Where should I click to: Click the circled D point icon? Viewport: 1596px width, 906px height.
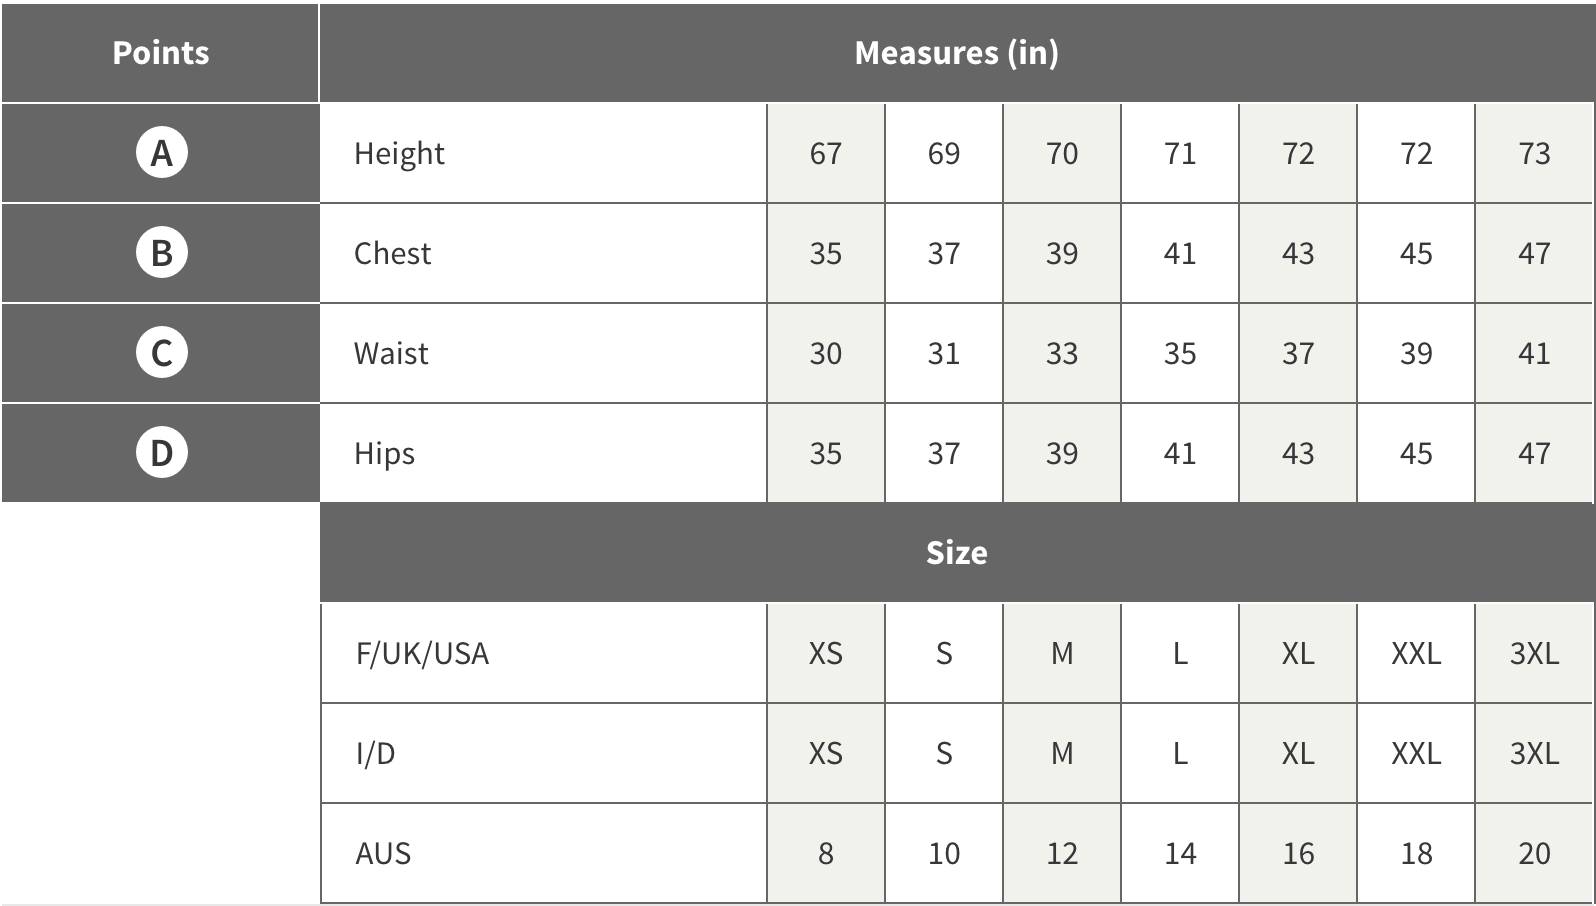pyautogui.click(x=162, y=453)
